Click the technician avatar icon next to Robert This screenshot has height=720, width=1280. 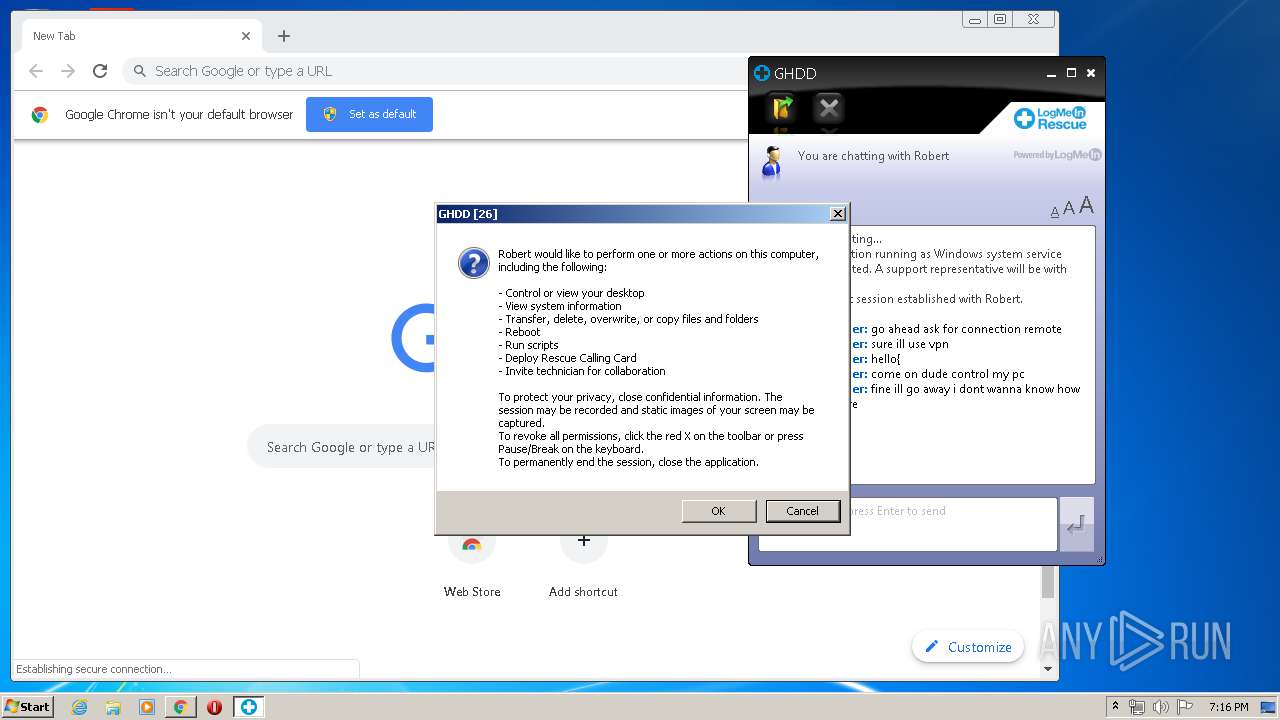click(x=771, y=161)
